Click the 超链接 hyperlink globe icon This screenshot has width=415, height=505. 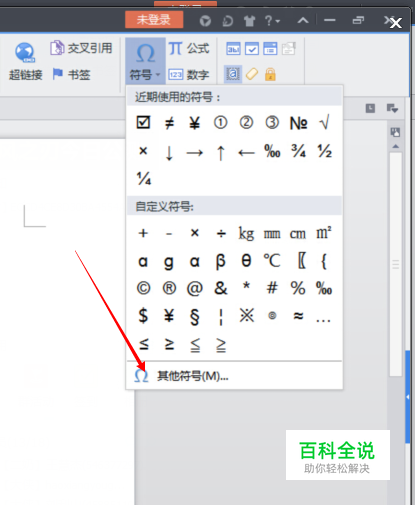(x=25, y=52)
